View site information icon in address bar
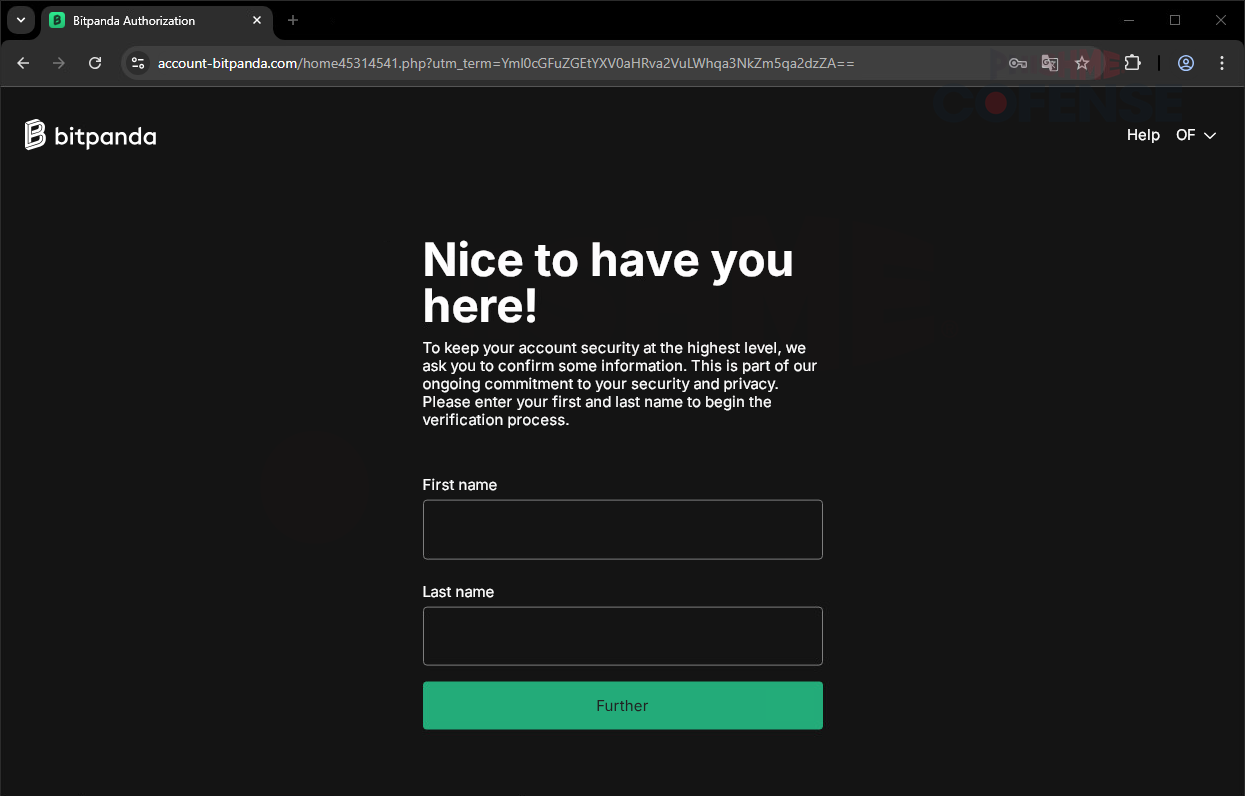 tap(138, 63)
